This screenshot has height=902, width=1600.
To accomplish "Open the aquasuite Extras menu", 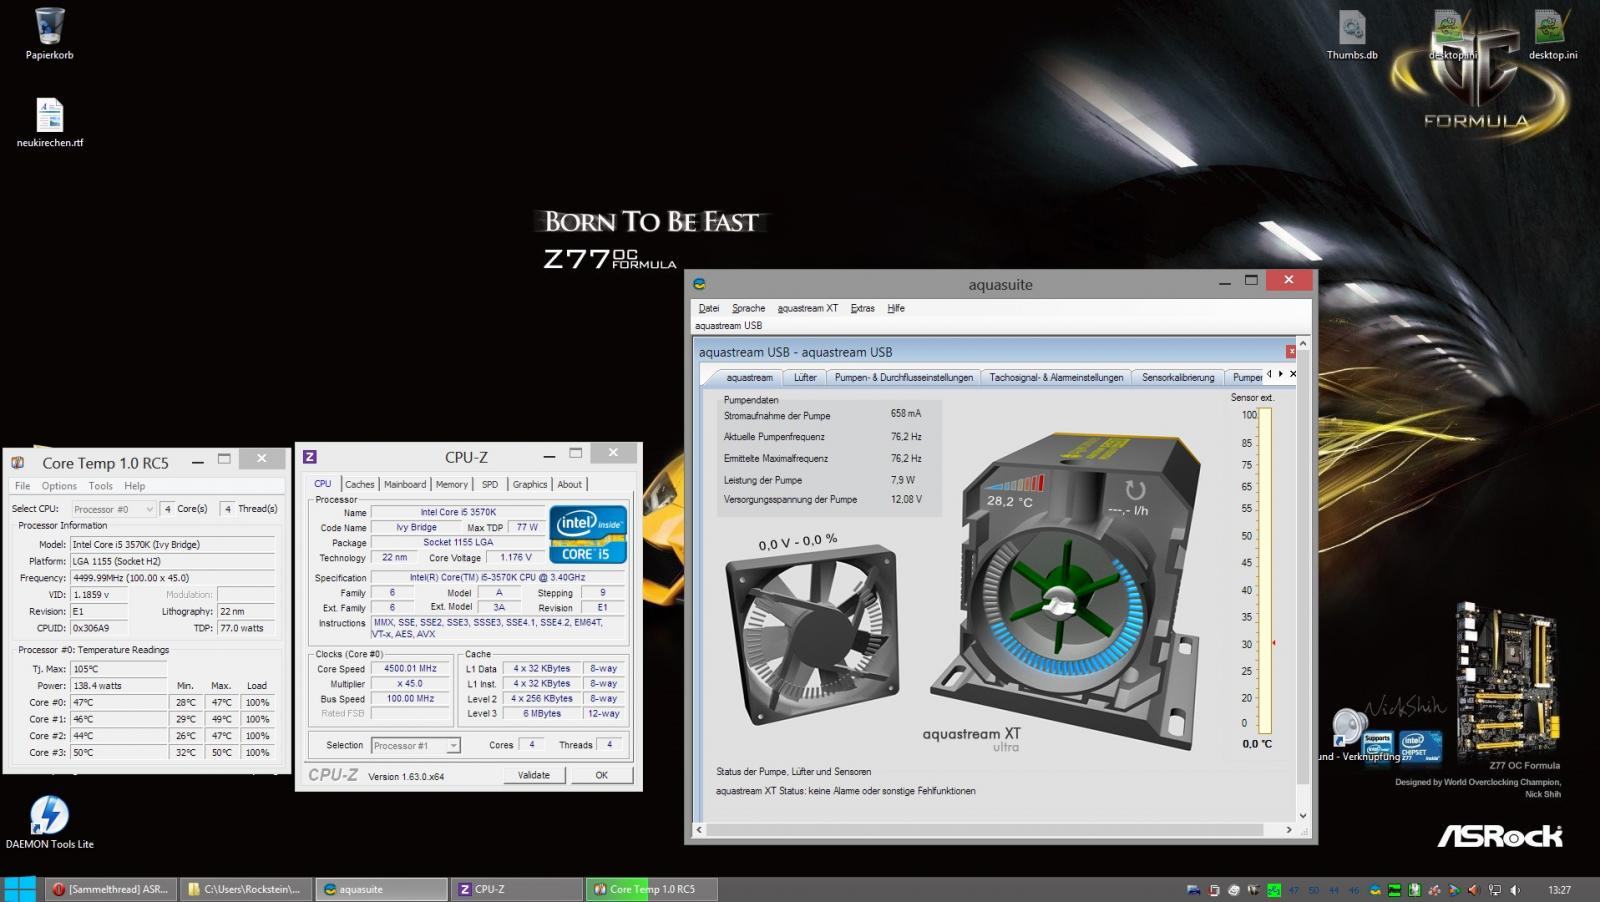I will pos(863,308).
